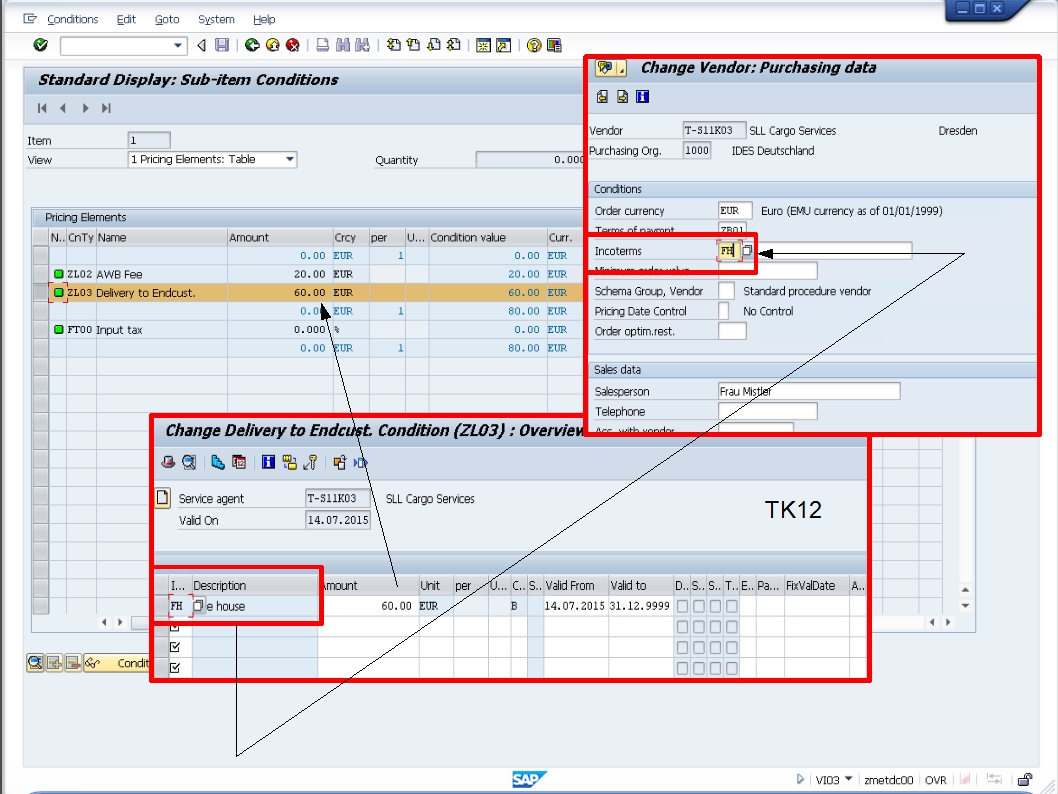The image size is (1058, 794).
Task: Open the View dropdown showing Pricing Elements Table
Action: point(290,159)
